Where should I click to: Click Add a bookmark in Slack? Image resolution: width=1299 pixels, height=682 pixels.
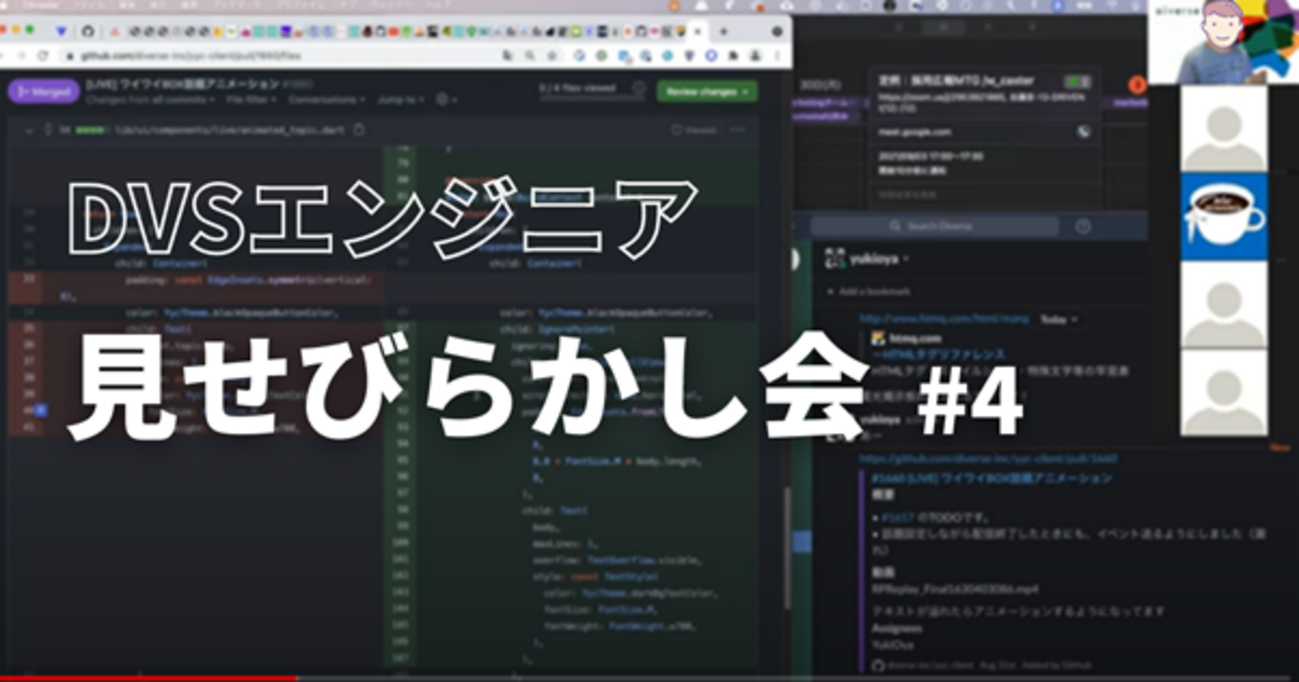pyautogui.click(x=869, y=291)
